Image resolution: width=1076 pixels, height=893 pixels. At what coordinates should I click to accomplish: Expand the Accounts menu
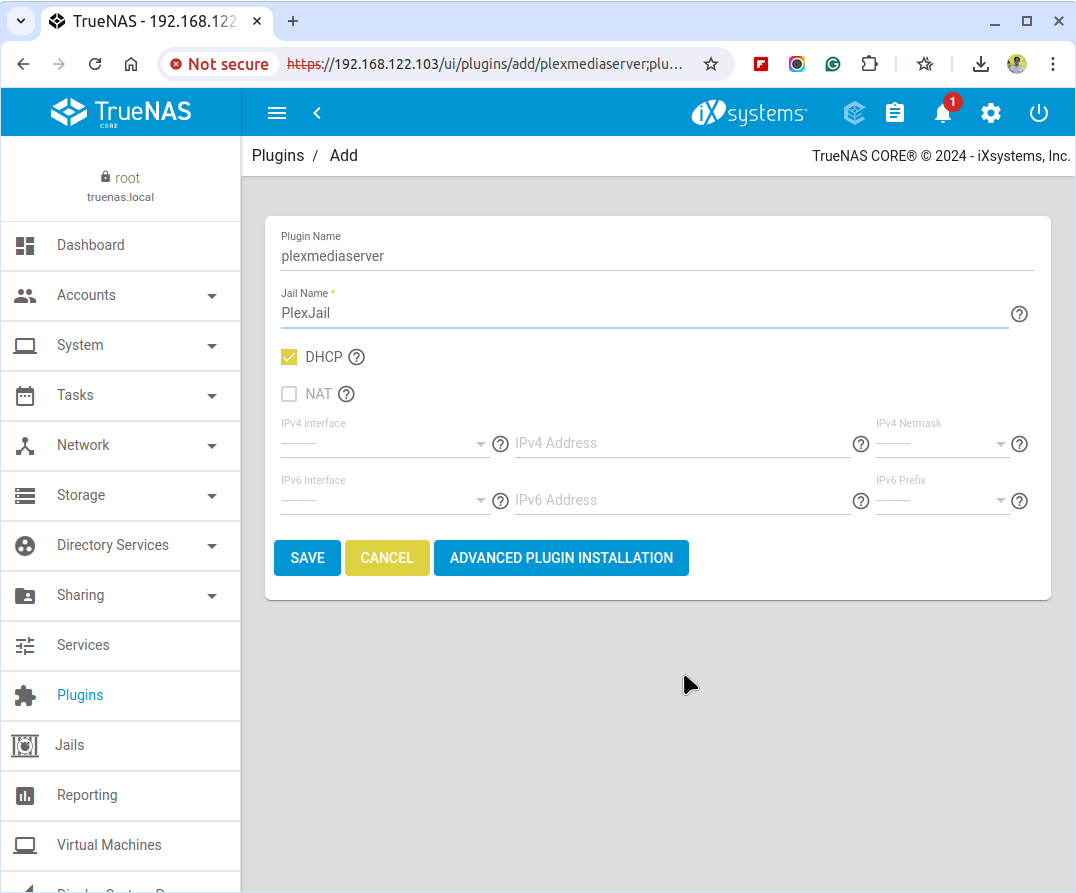pos(121,296)
